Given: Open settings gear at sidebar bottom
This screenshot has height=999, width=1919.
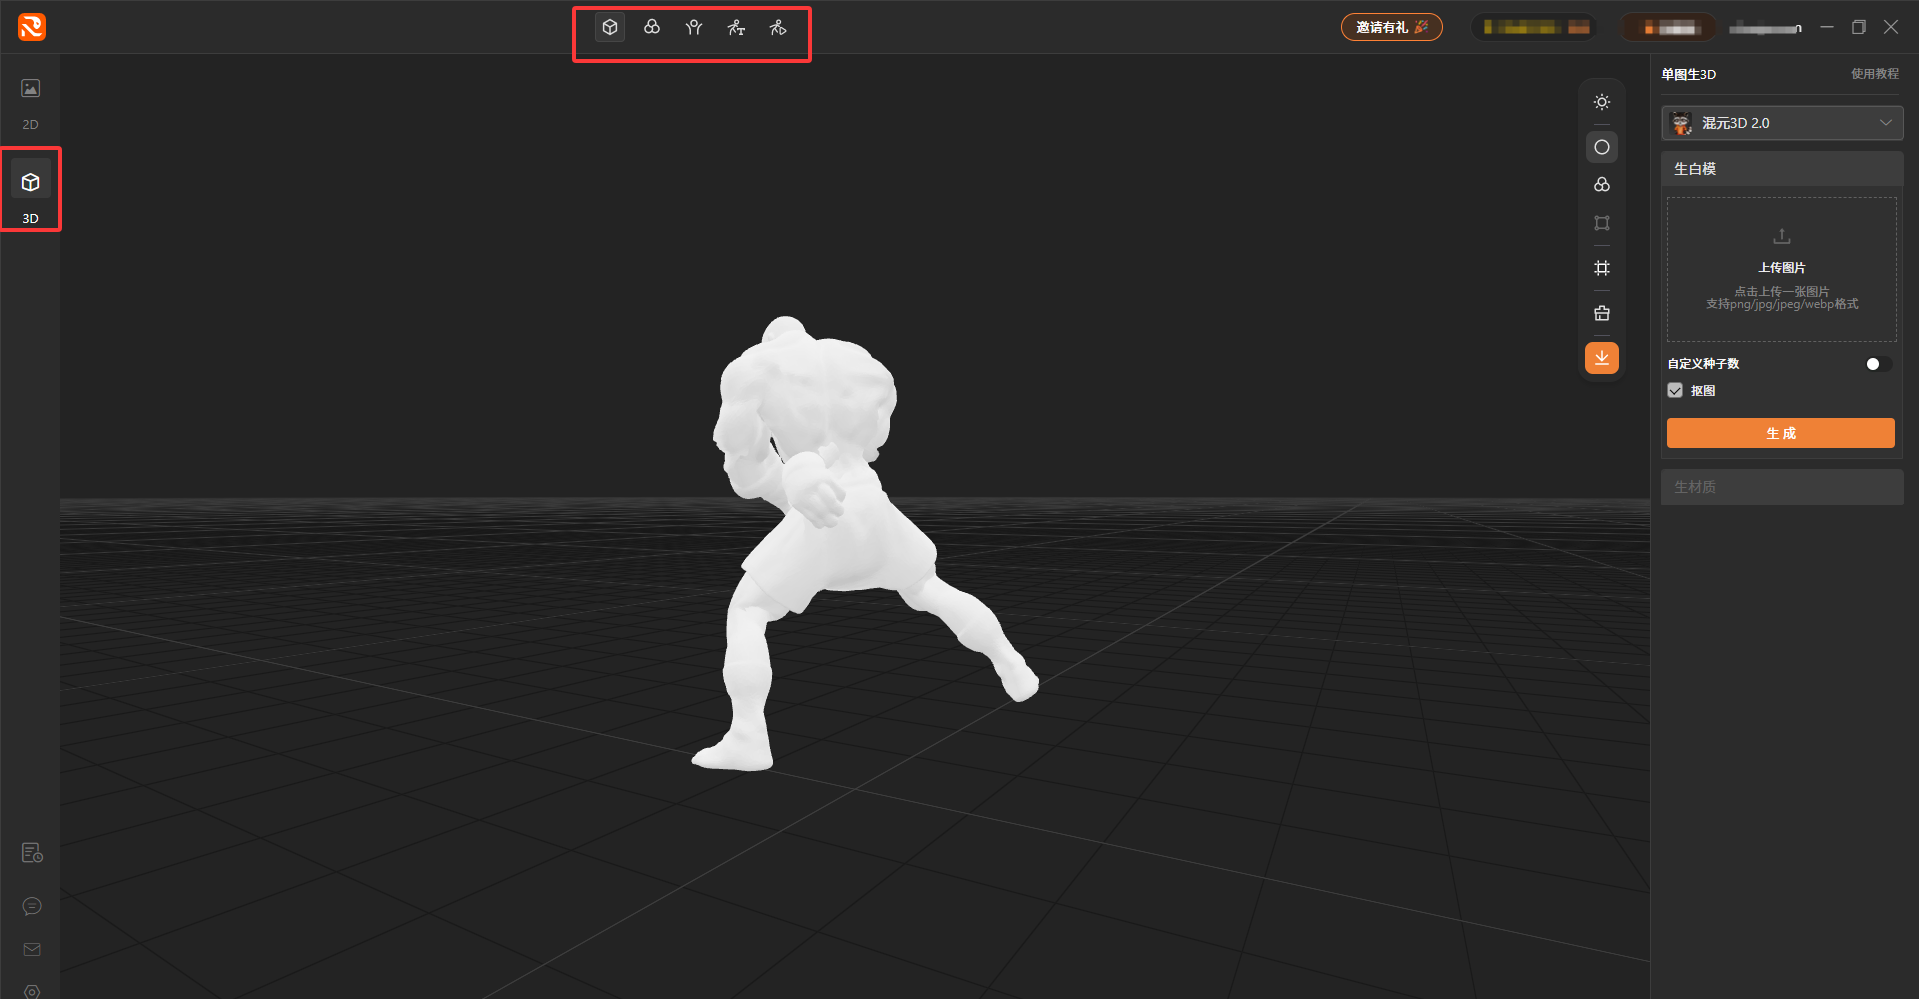Looking at the screenshot, I should pos(32,991).
